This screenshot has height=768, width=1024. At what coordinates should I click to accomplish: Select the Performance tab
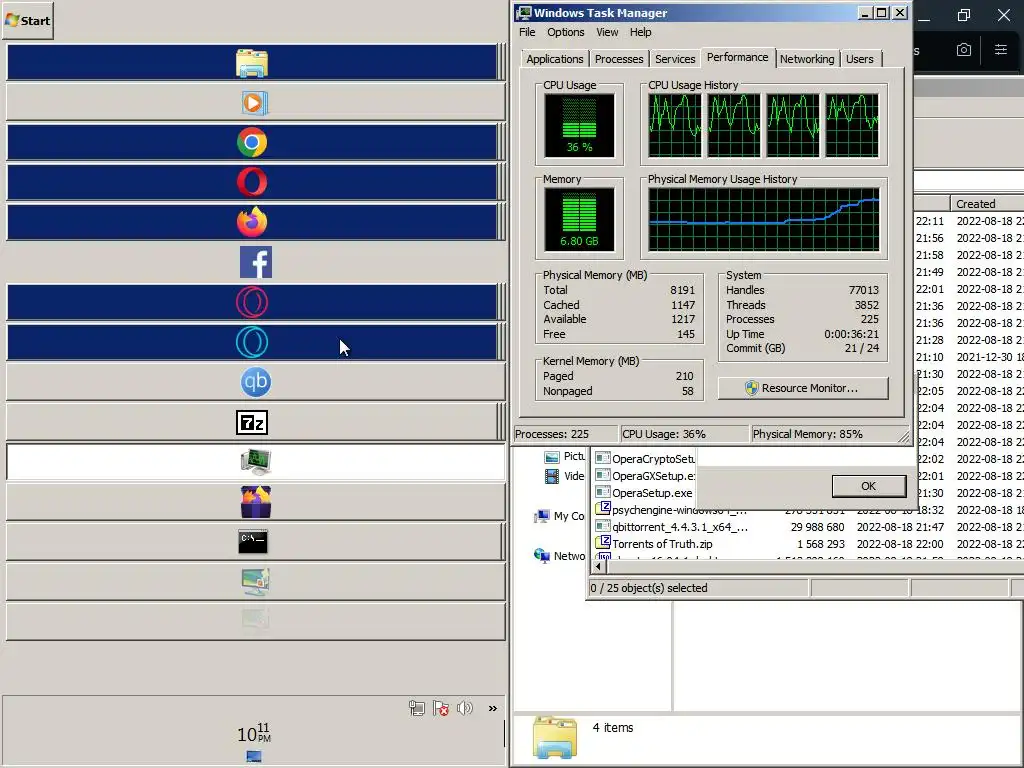[x=737, y=57]
